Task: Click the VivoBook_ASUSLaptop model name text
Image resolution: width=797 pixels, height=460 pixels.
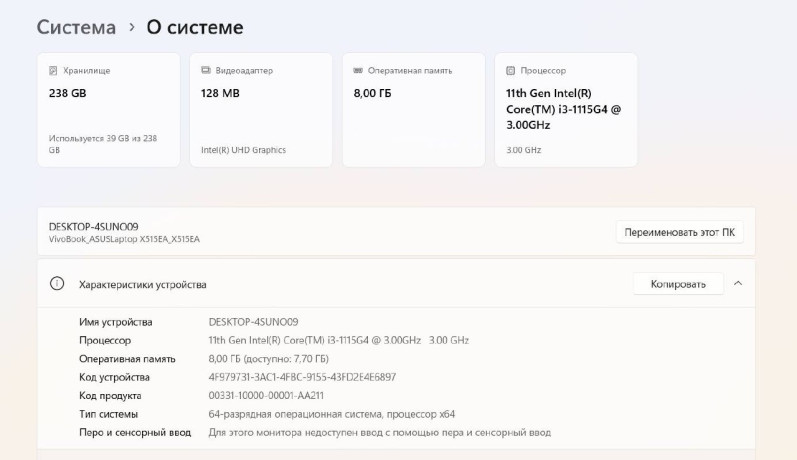Action: pyautogui.click(x=124, y=240)
